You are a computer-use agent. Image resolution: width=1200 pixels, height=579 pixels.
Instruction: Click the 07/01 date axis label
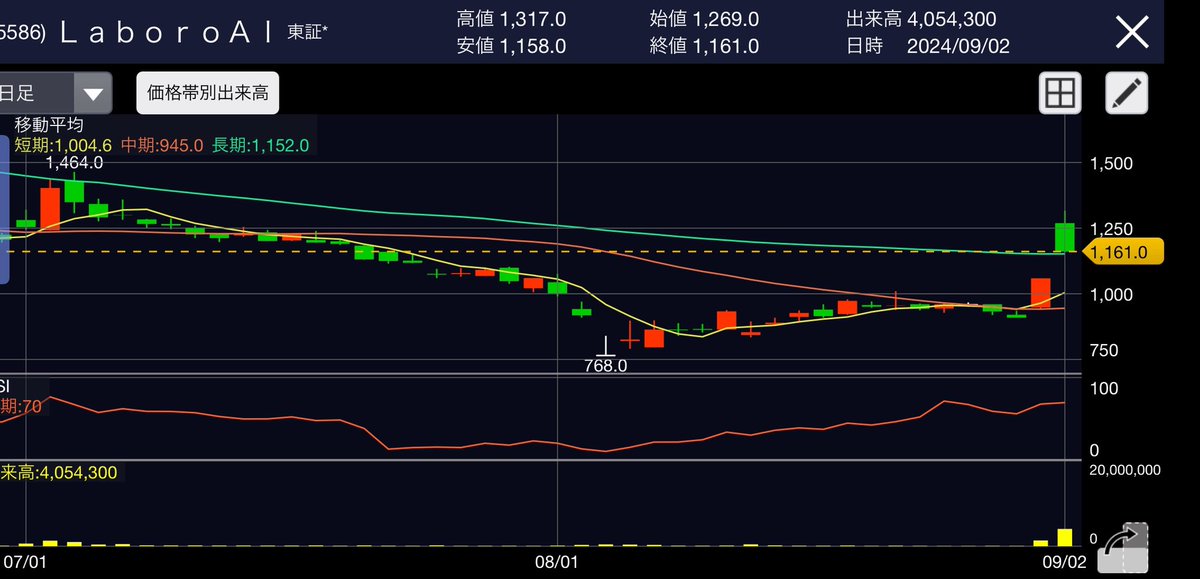point(27,563)
